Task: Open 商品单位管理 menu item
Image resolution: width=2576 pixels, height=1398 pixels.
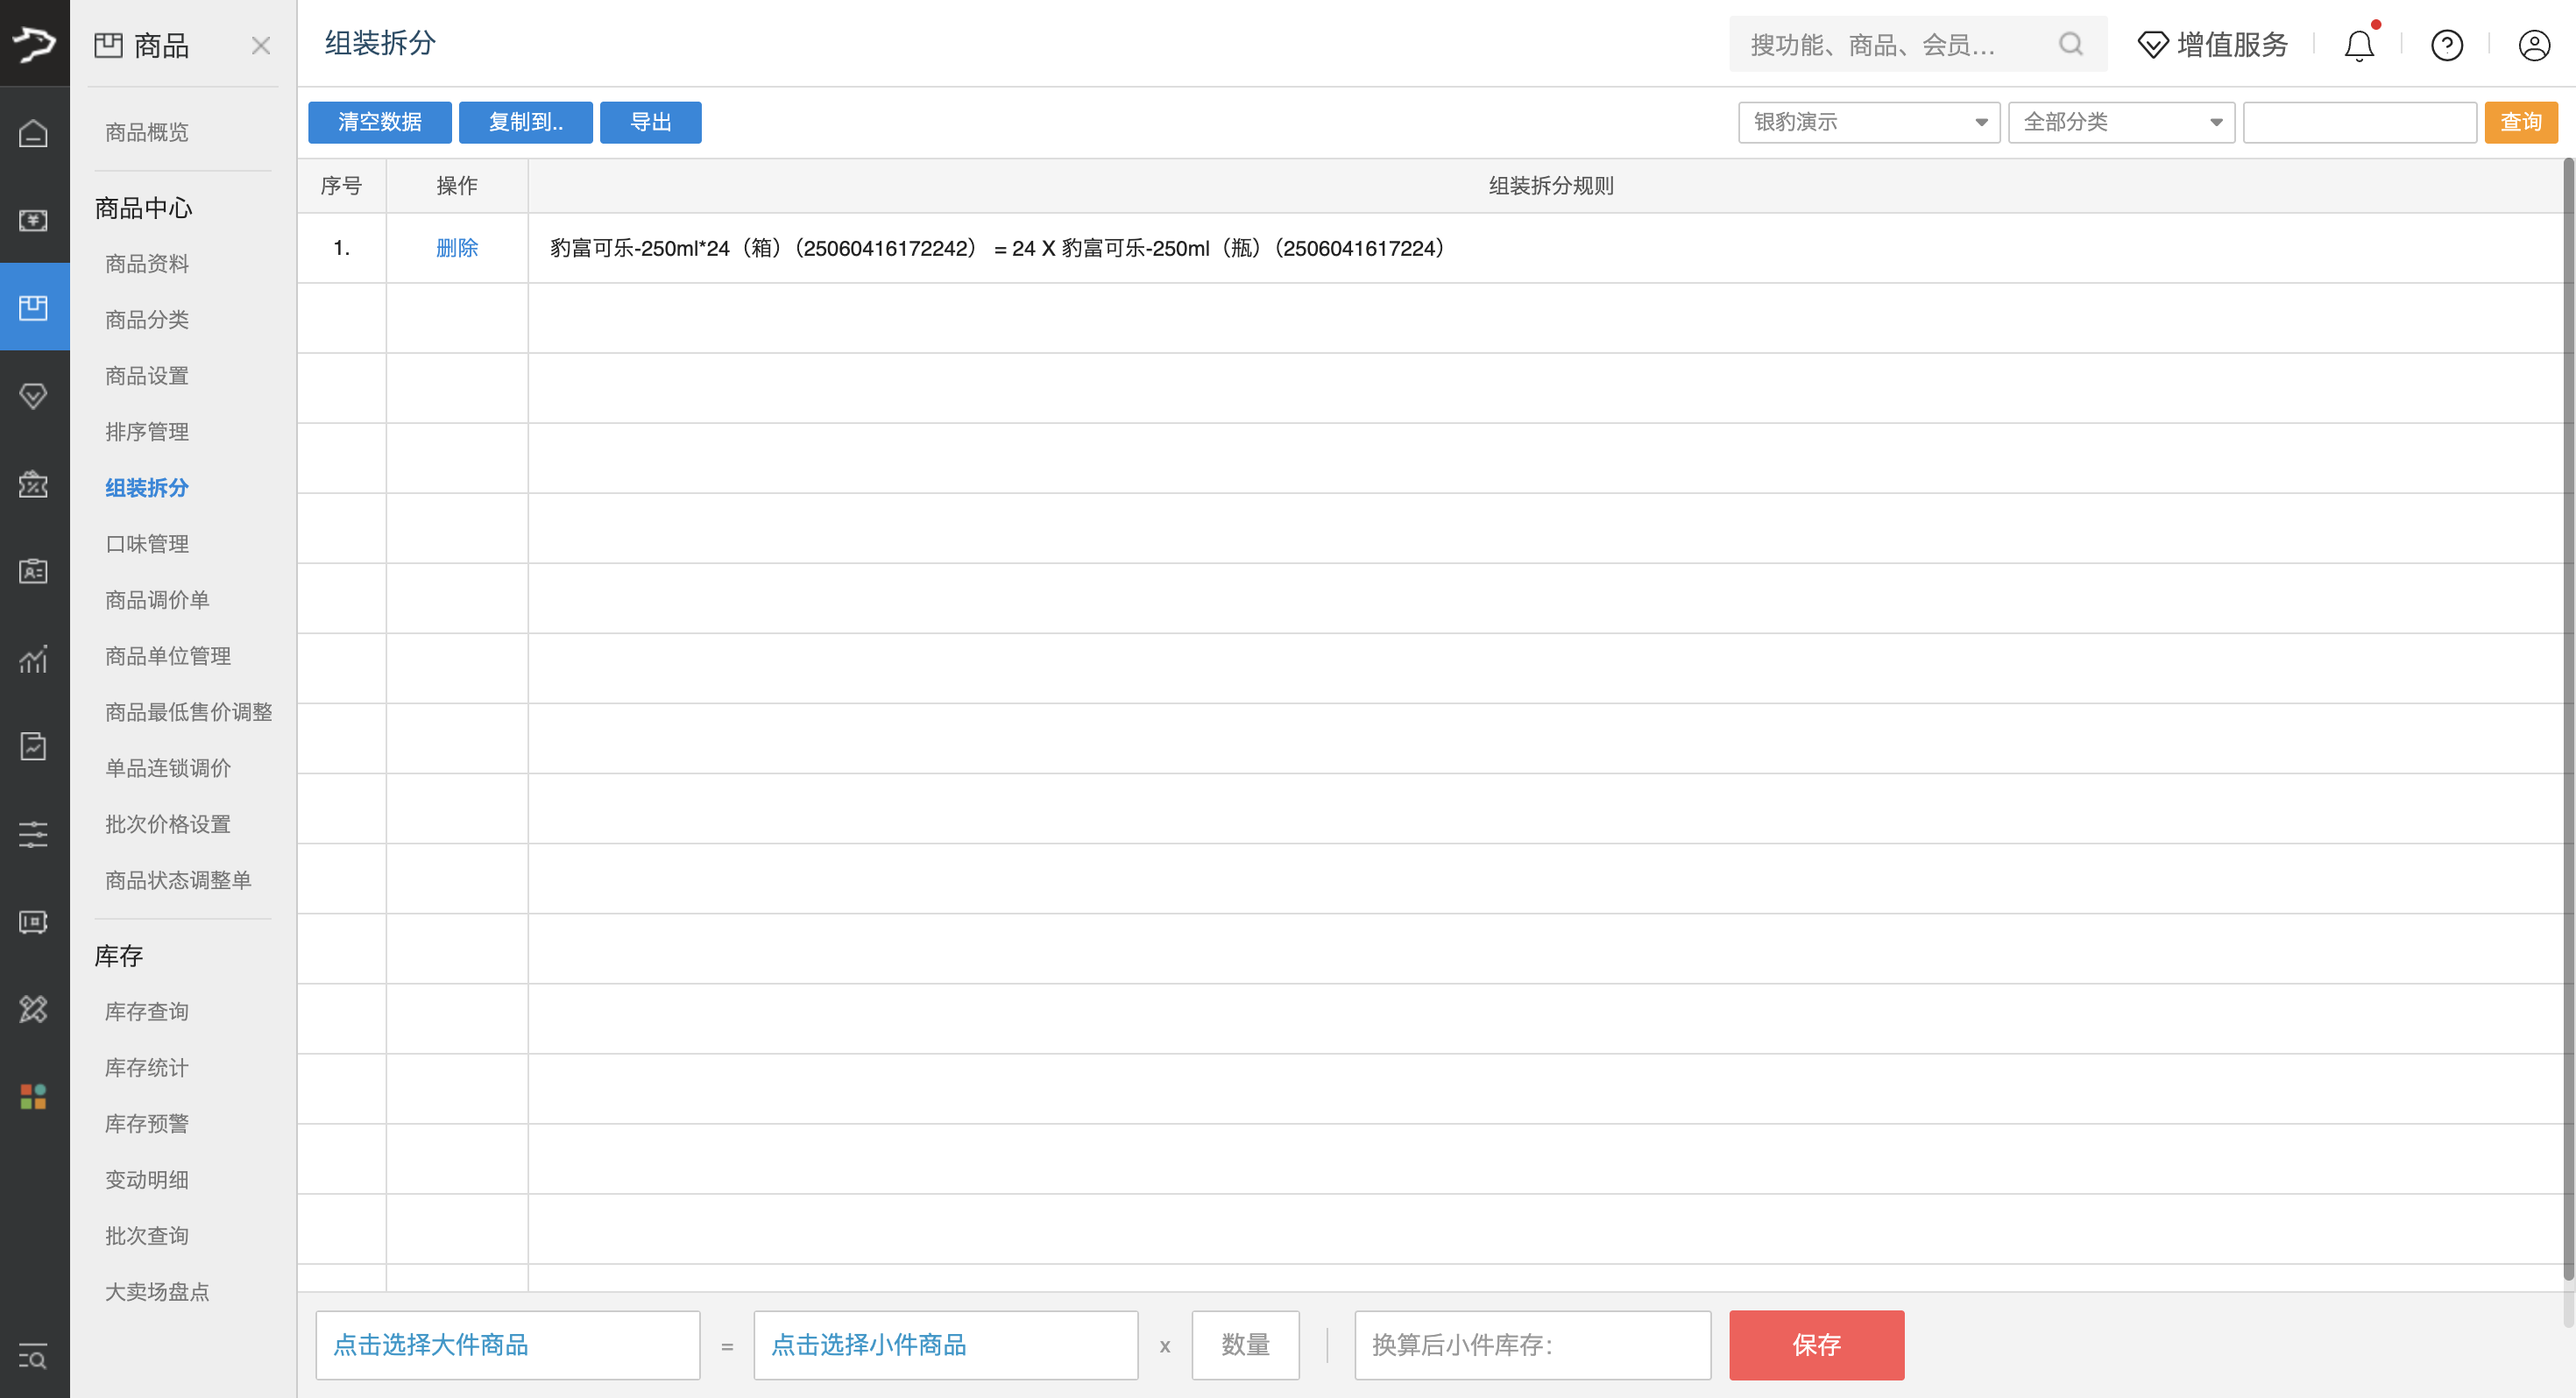Action: click(168, 656)
